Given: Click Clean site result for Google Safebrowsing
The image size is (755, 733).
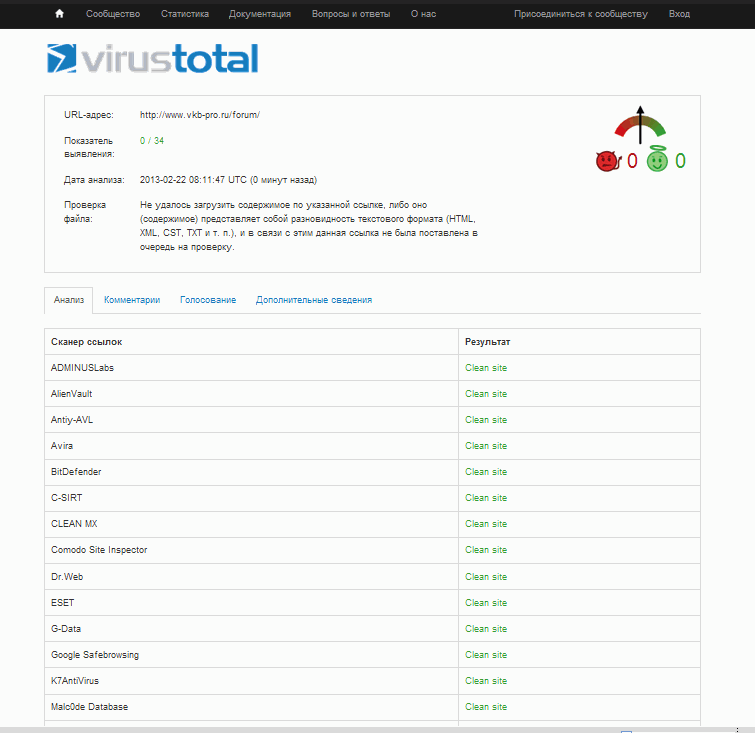Looking at the screenshot, I should (x=486, y=655).
